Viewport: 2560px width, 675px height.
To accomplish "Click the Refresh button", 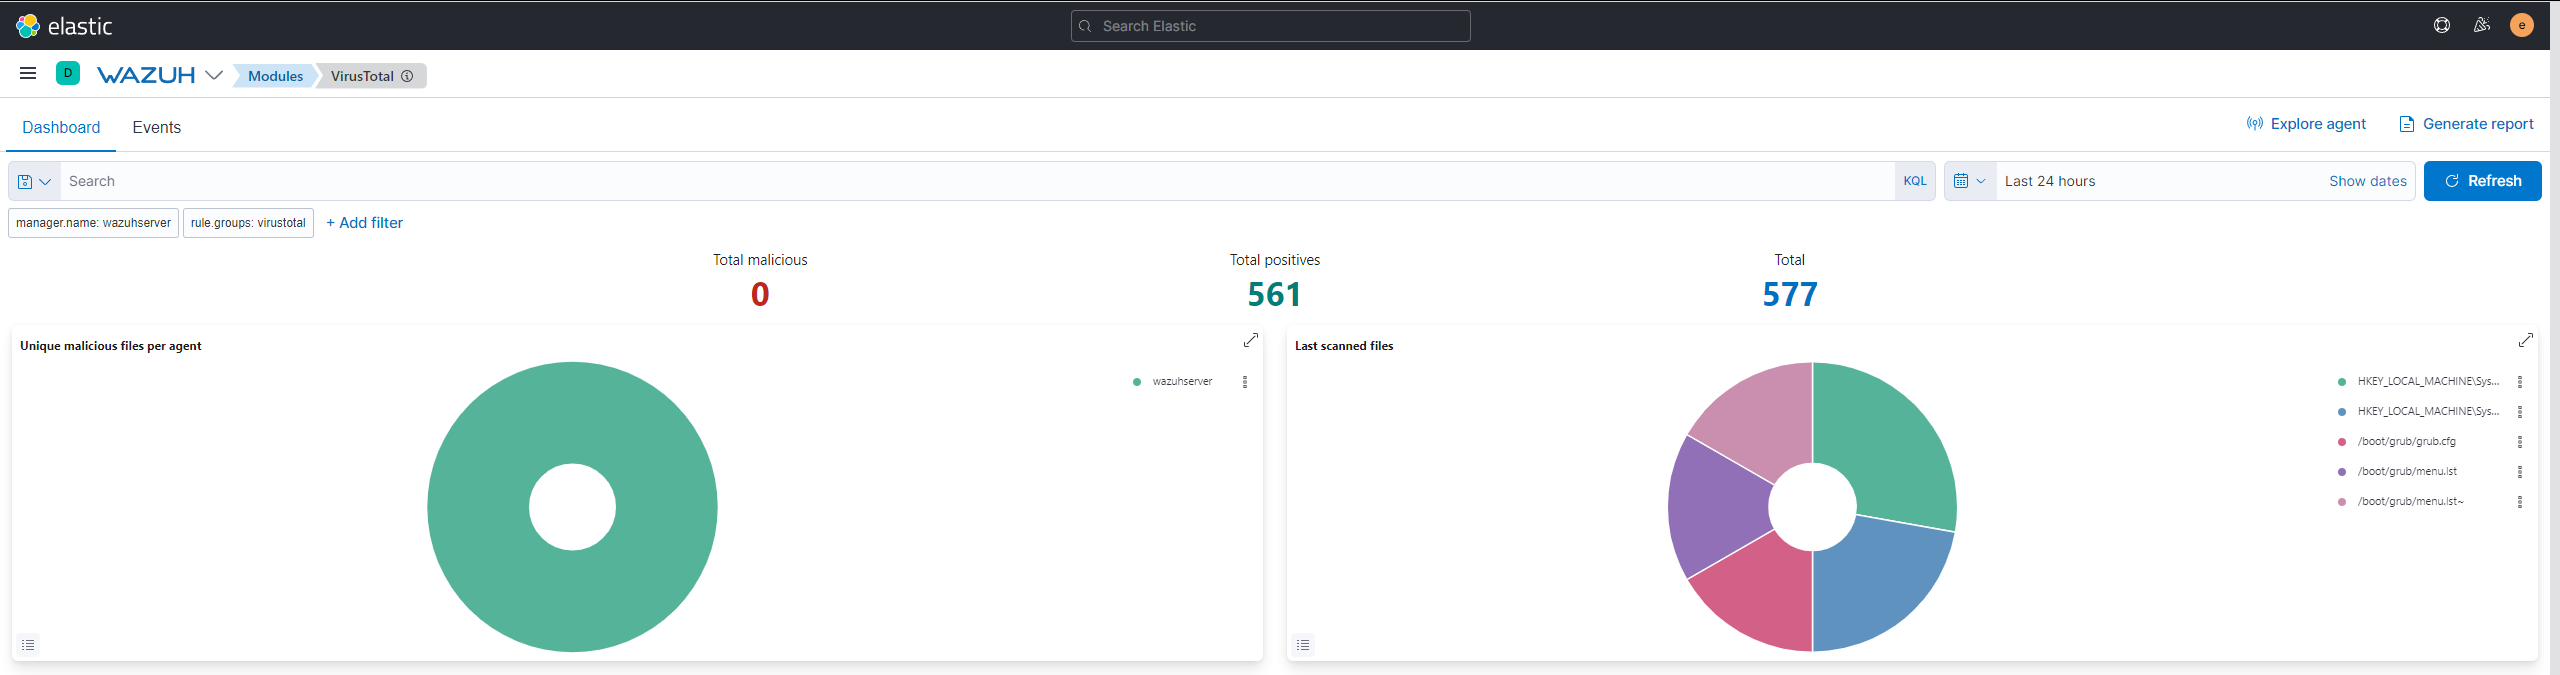I will [2481, 181].
